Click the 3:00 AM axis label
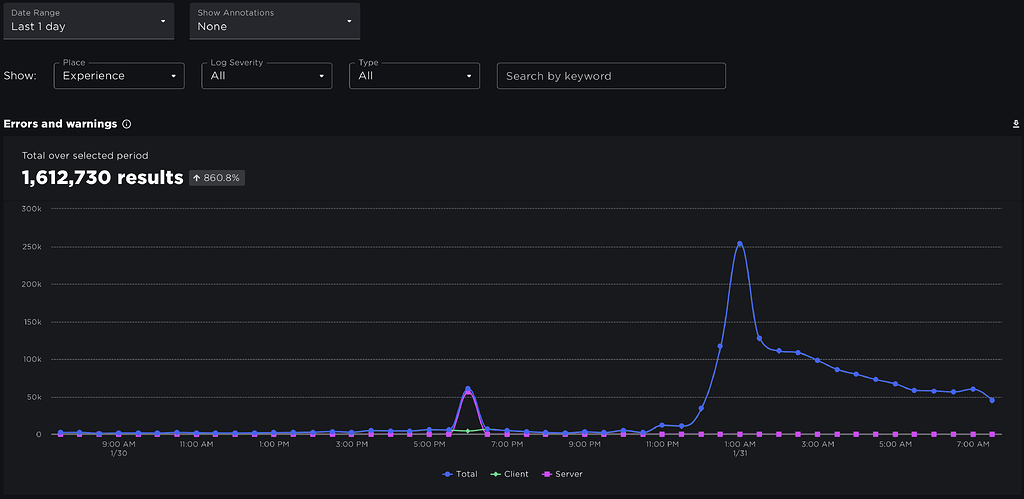 (x=818, y=445)
